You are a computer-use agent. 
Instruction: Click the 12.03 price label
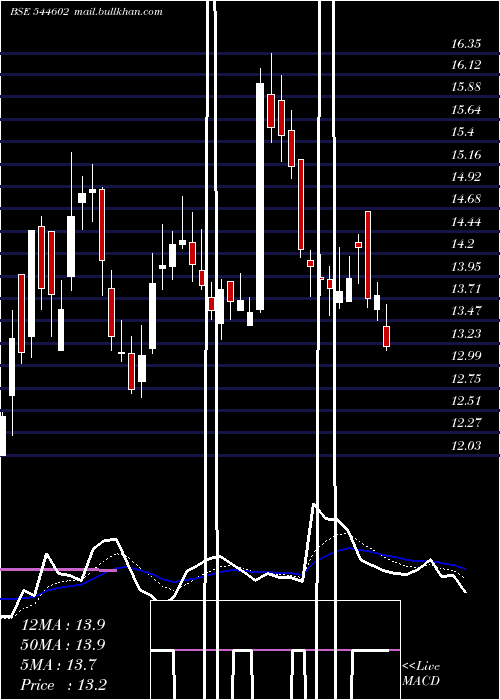466,446
